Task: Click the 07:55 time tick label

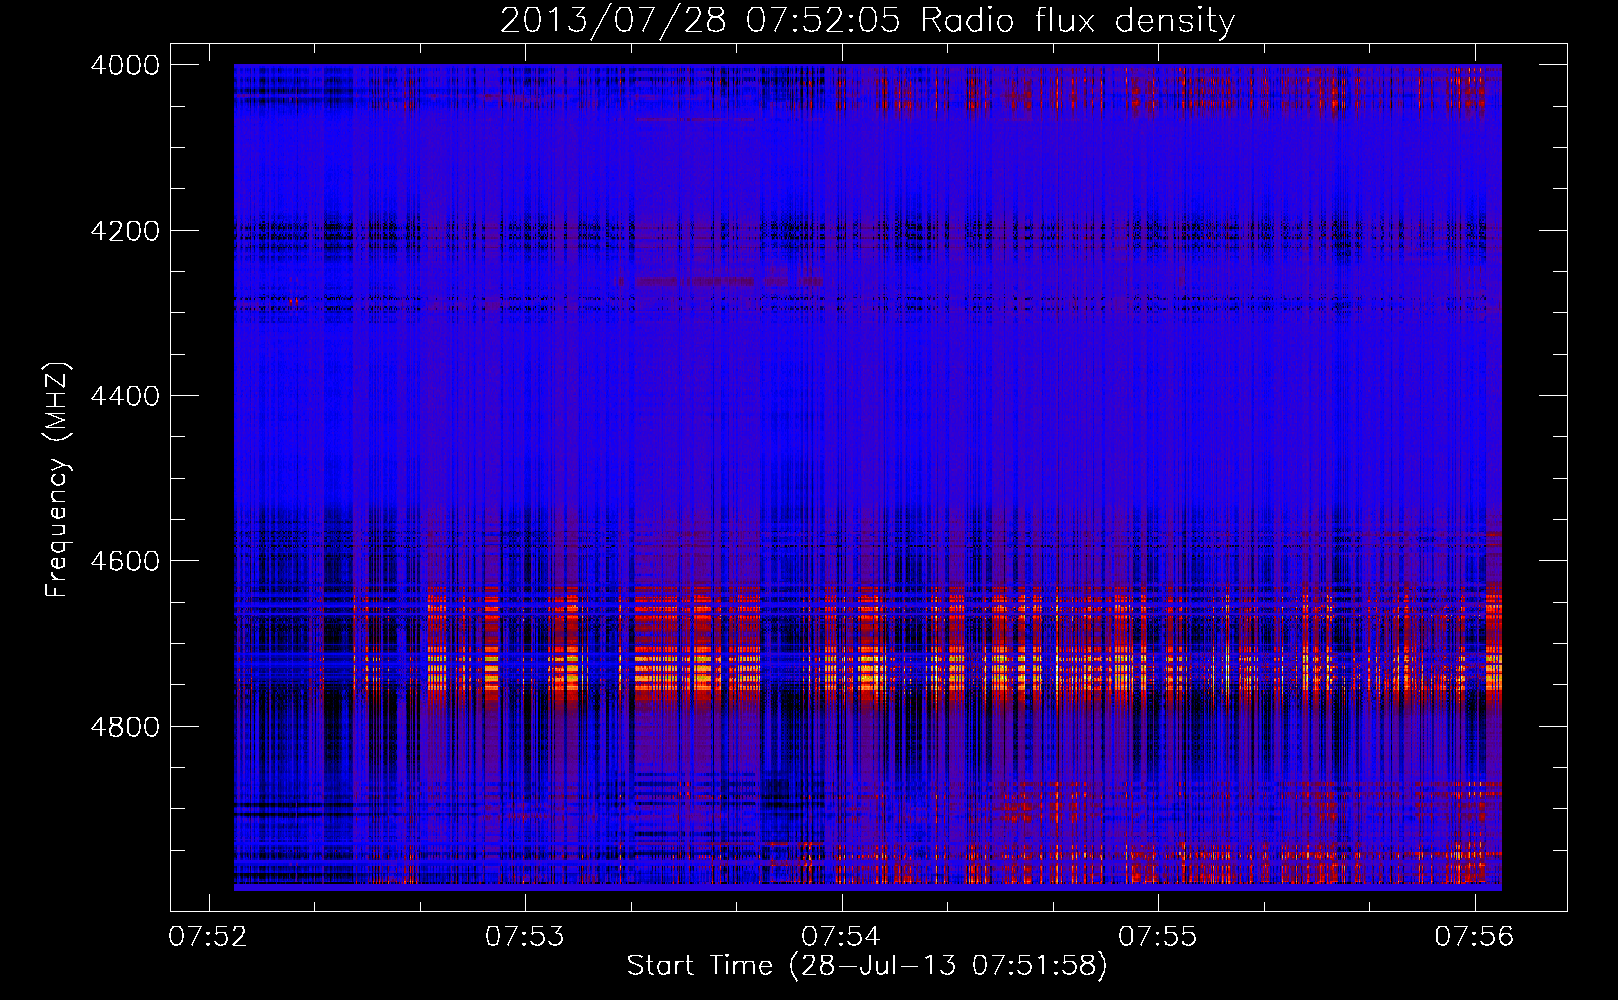Action: pyautogui.click(x=1157, y=936)
